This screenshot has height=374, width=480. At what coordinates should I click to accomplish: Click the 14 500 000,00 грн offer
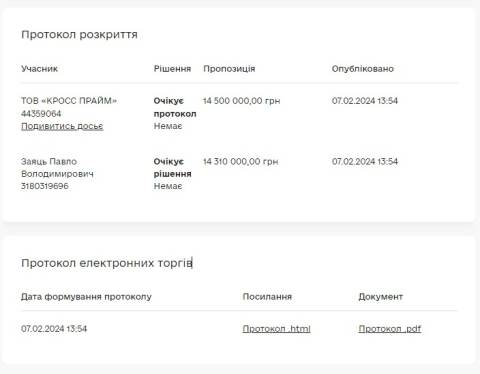pyautogui.click(x=242, y=101)
